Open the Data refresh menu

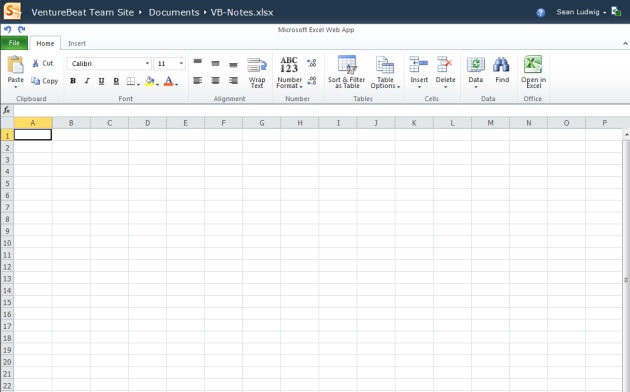point(475,72)
